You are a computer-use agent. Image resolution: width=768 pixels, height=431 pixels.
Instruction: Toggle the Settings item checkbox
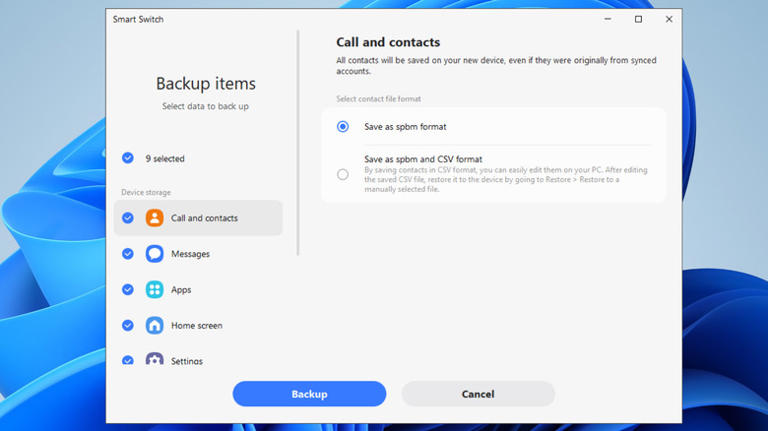click(x=127, y=359)
